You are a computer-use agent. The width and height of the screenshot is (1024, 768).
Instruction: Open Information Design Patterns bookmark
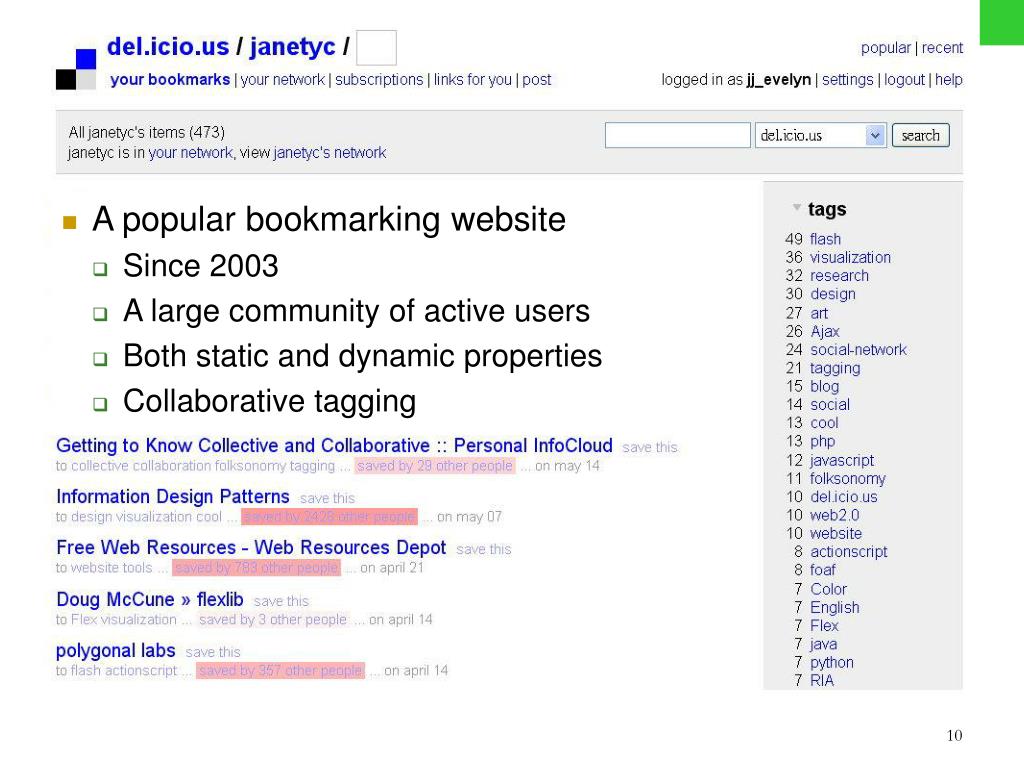click(x=172, y=496)
